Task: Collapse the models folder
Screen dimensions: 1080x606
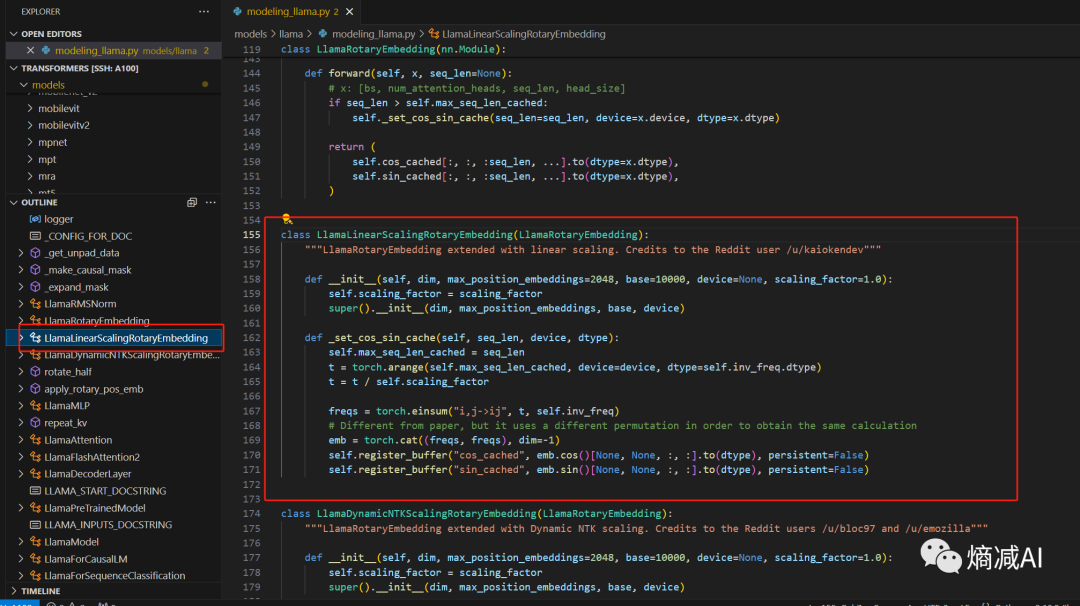Action: click(24, 85)
